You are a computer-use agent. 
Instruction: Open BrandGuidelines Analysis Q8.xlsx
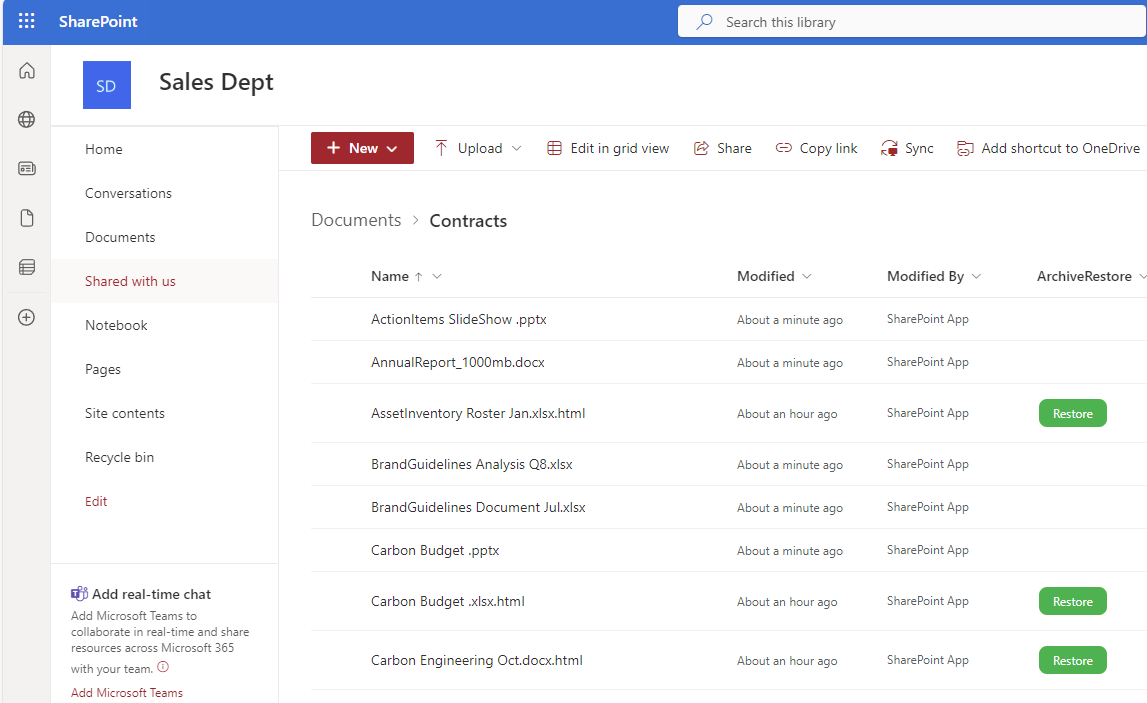pos(472,465)
